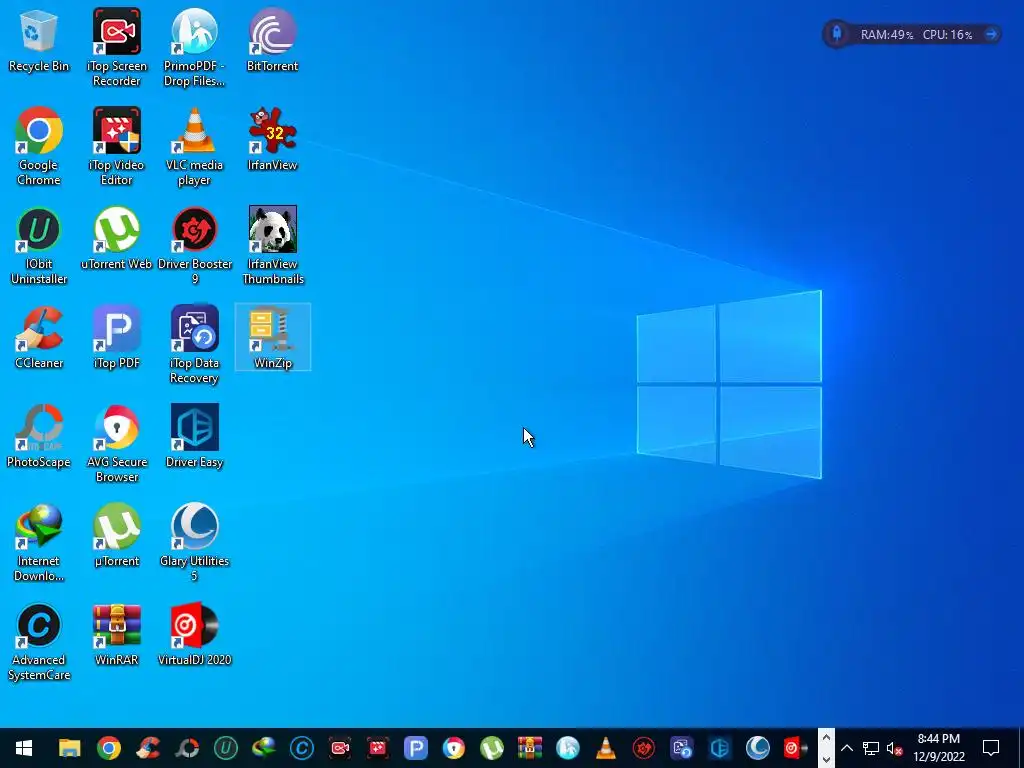Image resolution: width=1024 pixels, height=768 pixels.
Task: Launch VirtualDJ from the taskbar
Action: pyautogui.click(x=795, y=748)
